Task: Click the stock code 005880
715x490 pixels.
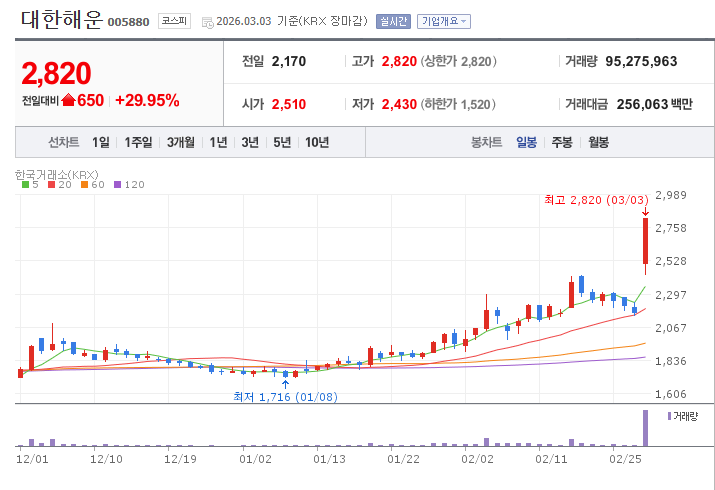Action: pyautogui.click(x=129, y=22)
